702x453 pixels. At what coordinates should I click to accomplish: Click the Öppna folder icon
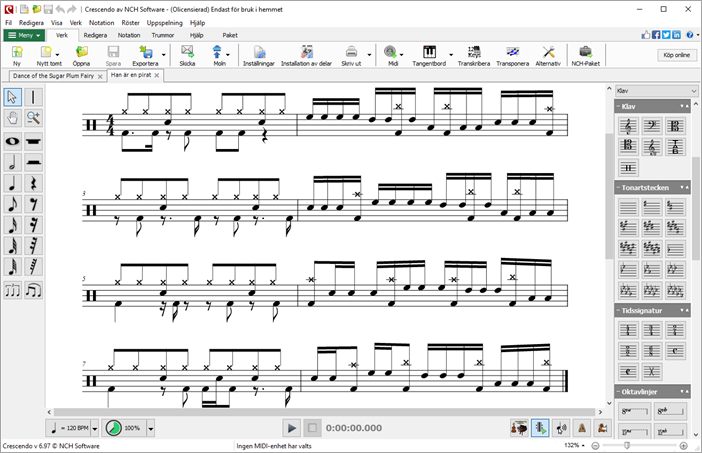pos(81,56)
